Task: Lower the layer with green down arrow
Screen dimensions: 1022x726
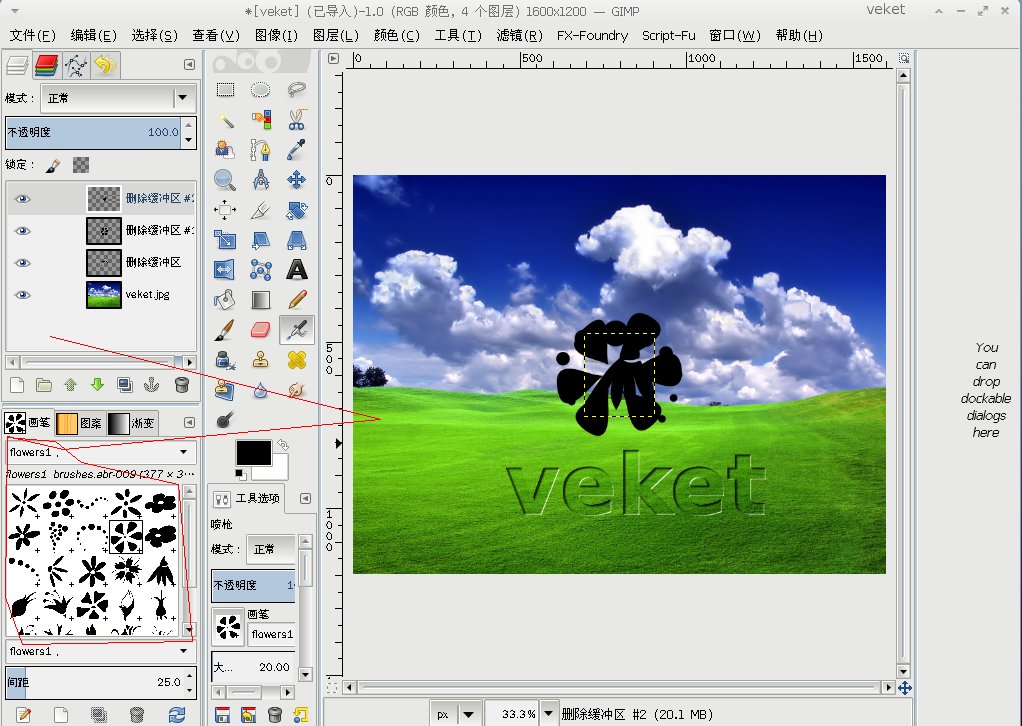Action: [97, 385]
